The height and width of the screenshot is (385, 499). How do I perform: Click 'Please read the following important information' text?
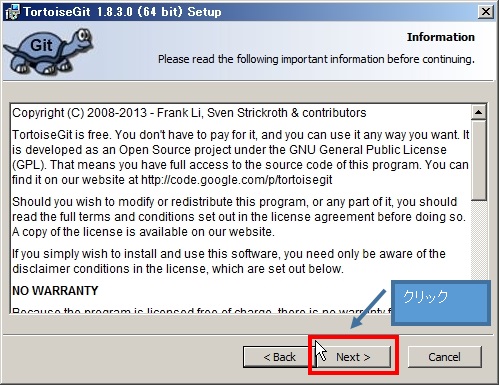click(x=316, y=59)
